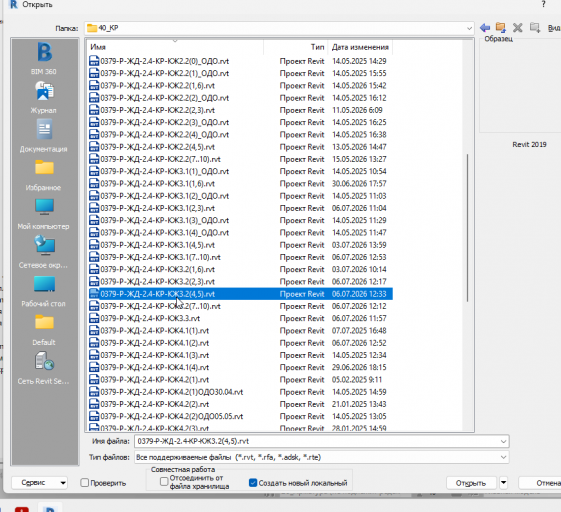Viewport: 561px width, 512px height.
Task: Click the delete X icon in toolbar
Action: coord(517,28)
